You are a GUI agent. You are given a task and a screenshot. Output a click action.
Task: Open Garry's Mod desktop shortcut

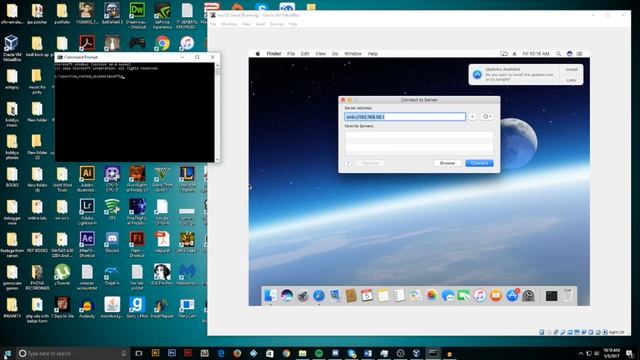(x=137, y=307)
